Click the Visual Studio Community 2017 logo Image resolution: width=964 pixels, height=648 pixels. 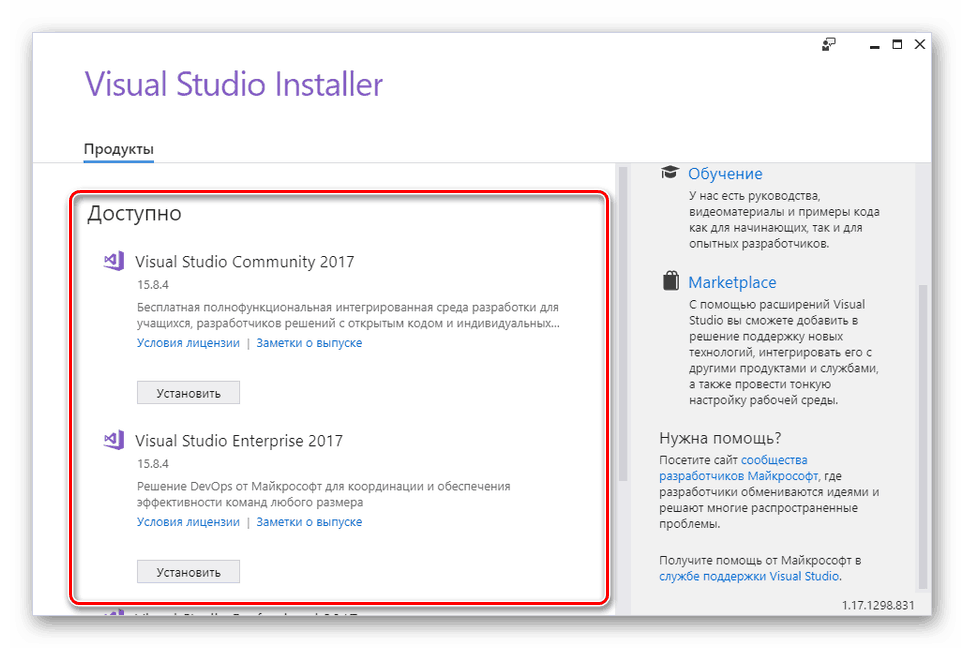[114, 262]
